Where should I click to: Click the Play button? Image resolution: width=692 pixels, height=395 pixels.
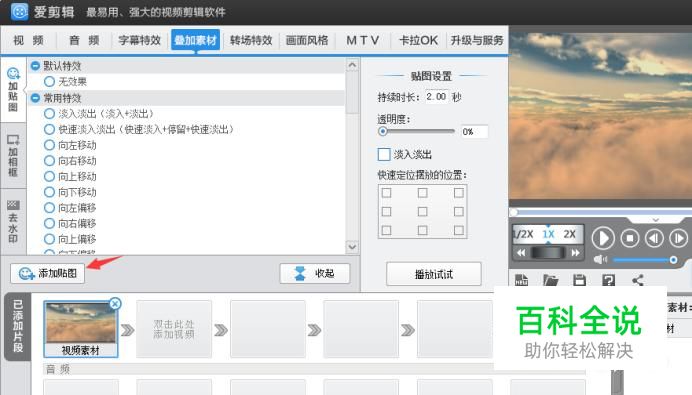tap(603, 238)
